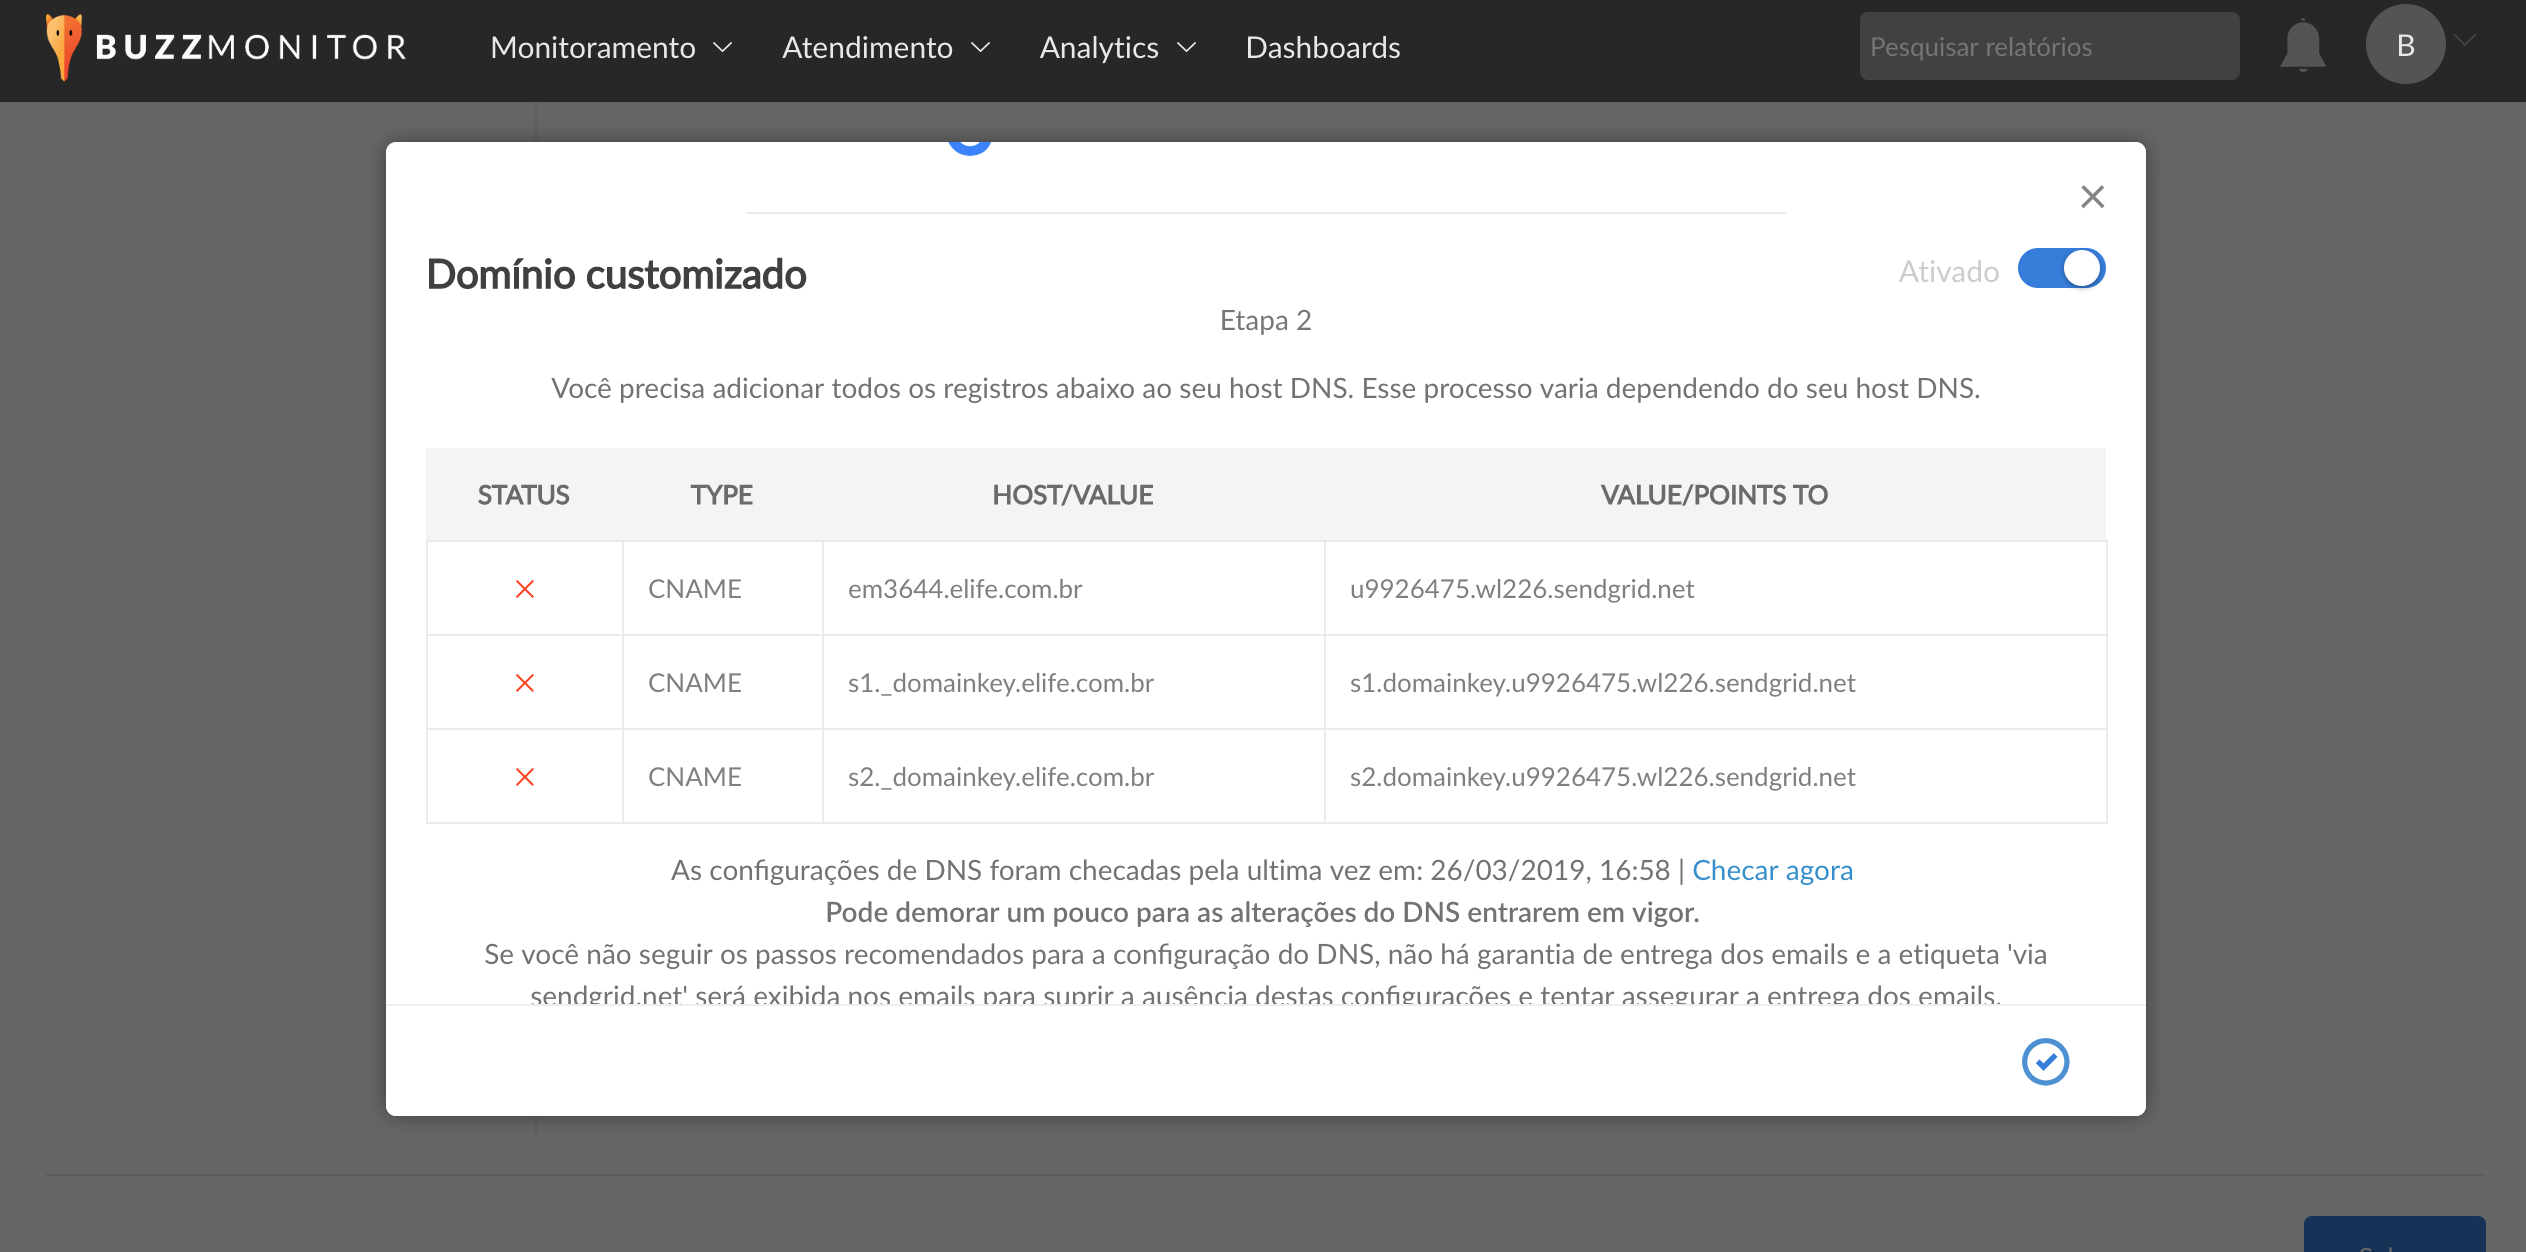Open the user account chevron menu

[x=2466, y=40]
